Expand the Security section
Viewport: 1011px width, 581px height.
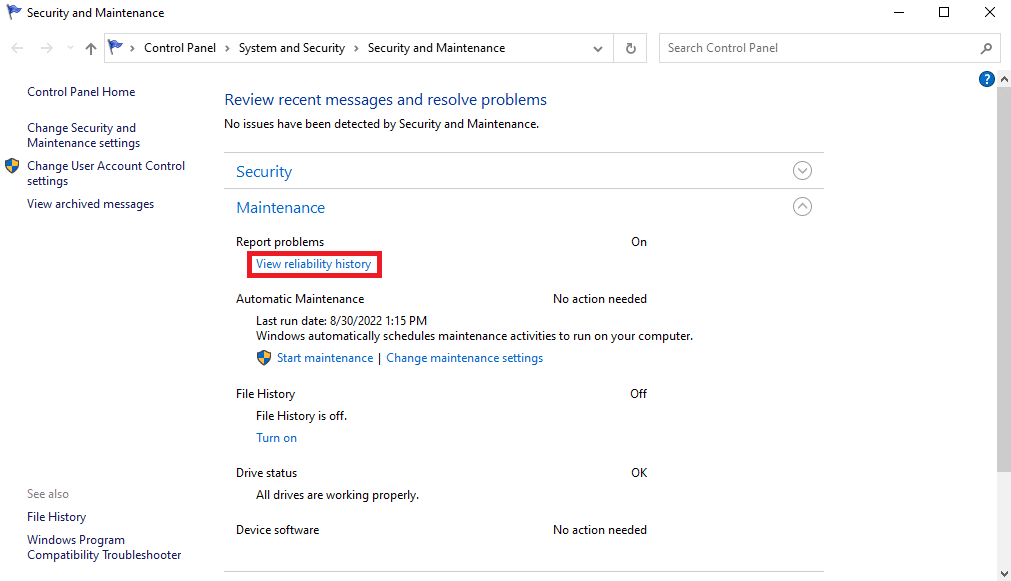coord(802,170)
